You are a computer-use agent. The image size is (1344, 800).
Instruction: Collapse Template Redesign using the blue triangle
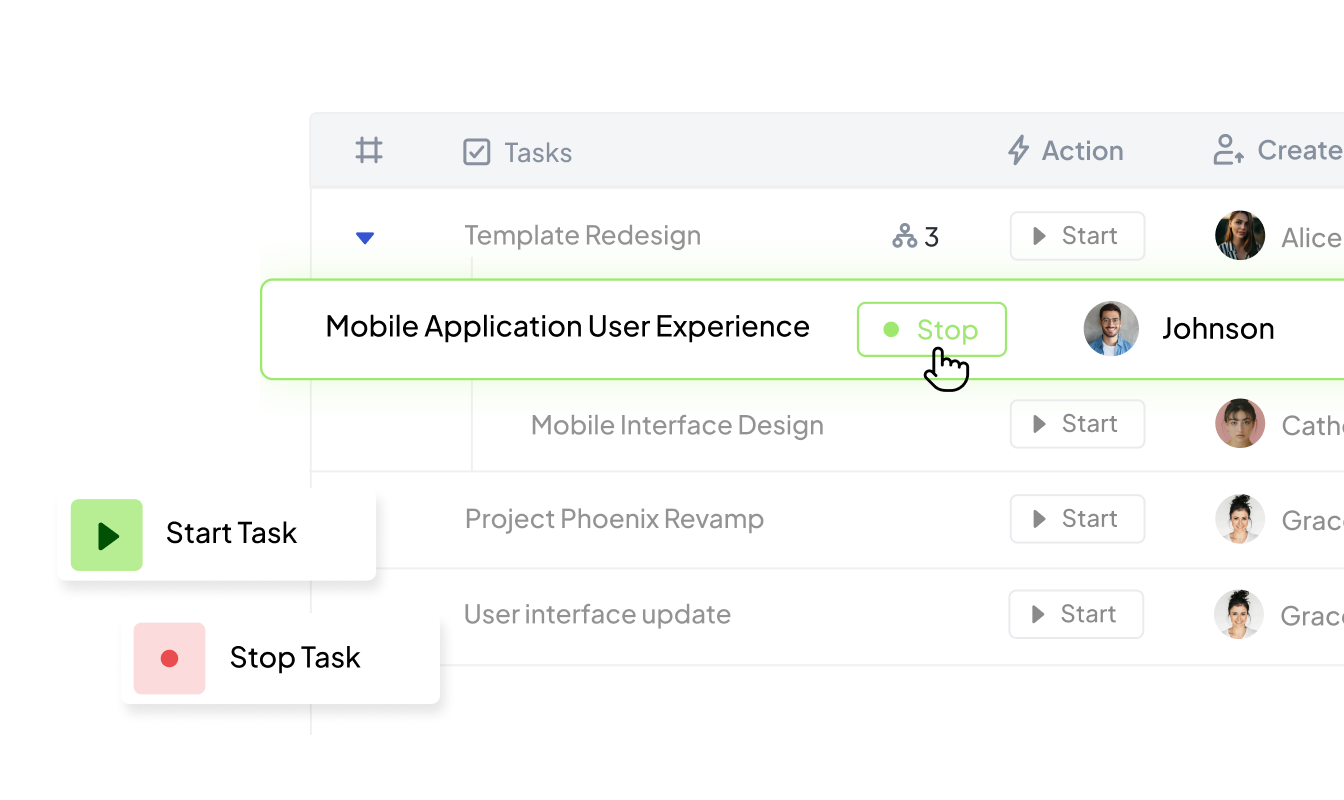(365, 237)
